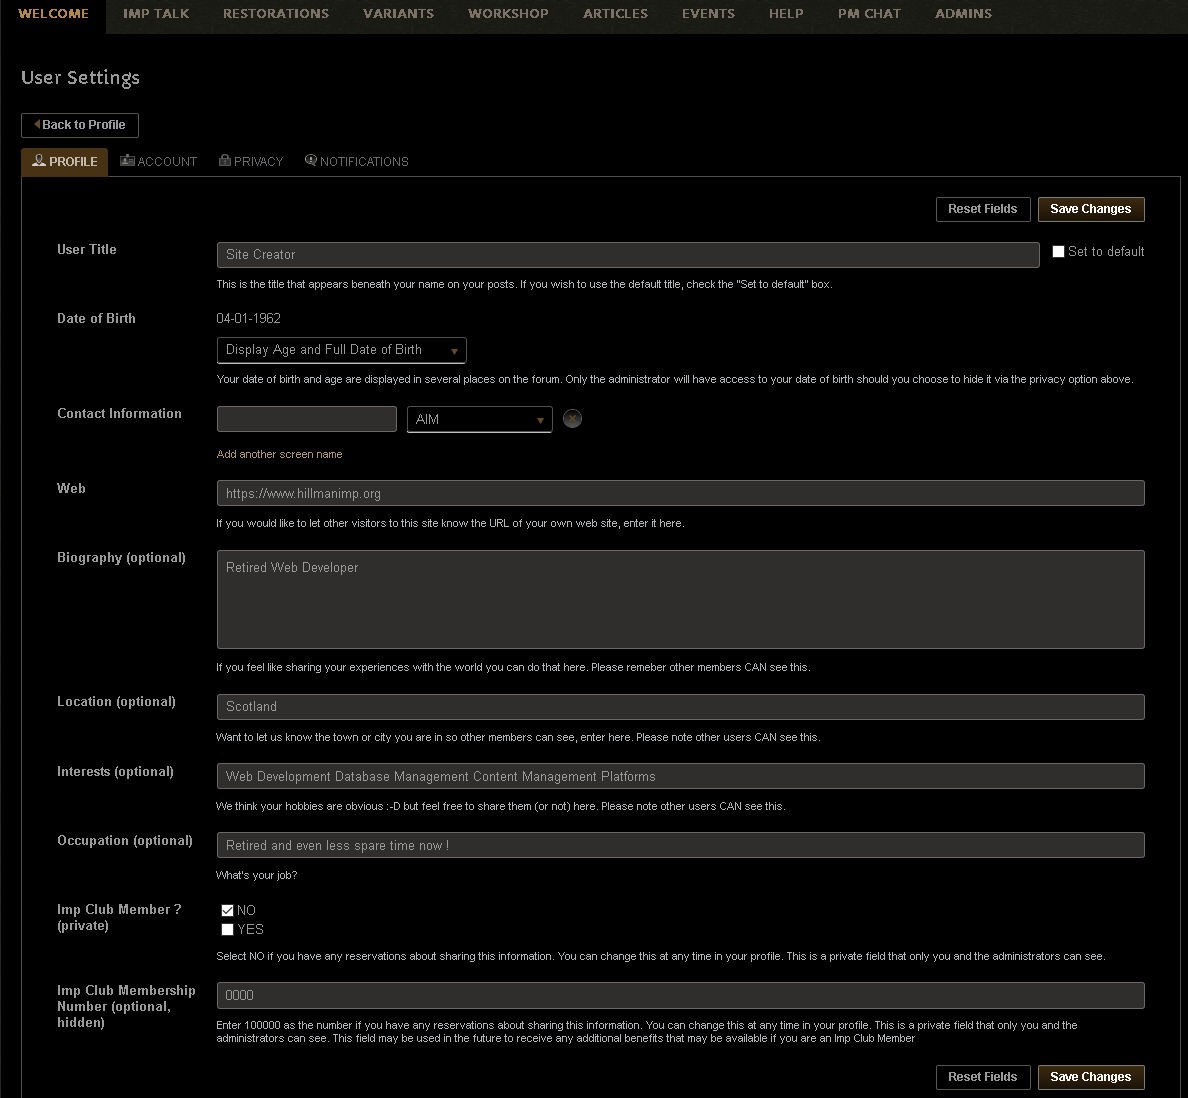Open the AIM contact type dropdown

[x=479, y=420]
